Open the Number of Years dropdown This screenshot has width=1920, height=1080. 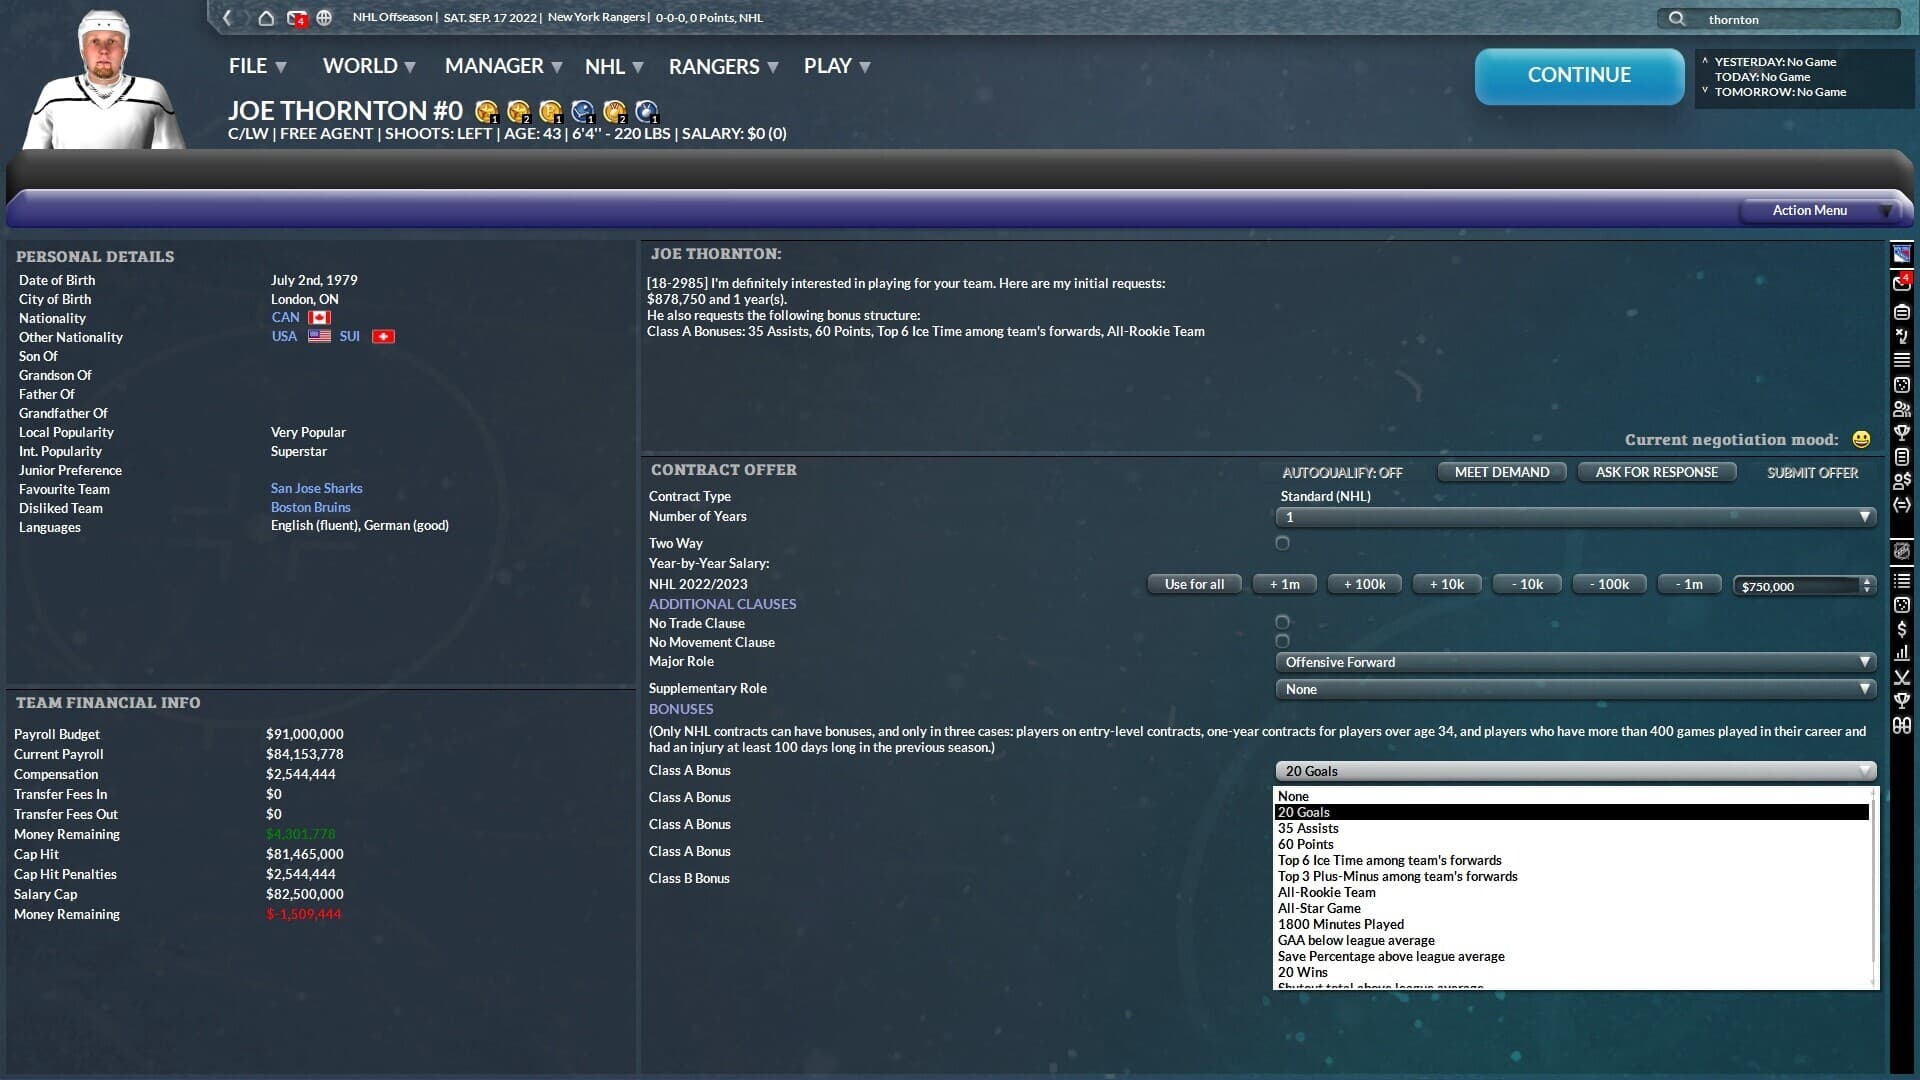(x=1575, y=517)
